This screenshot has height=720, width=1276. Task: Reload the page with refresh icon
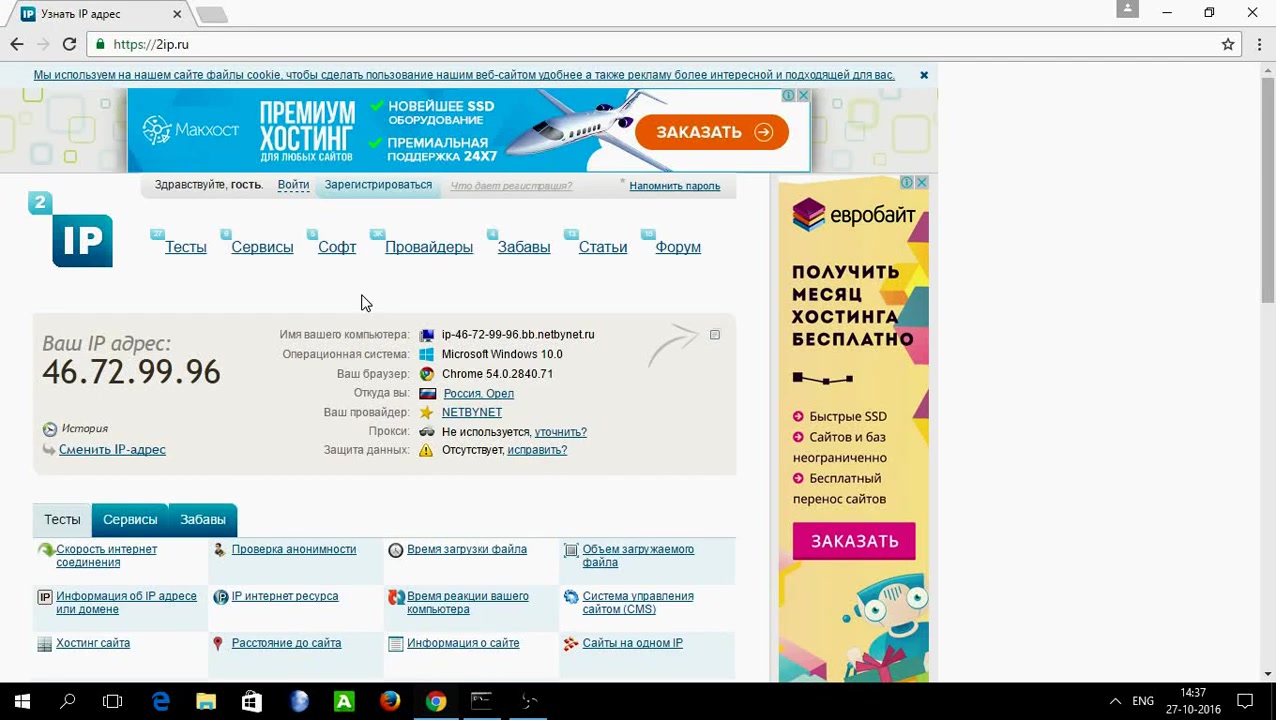click(69, 44)
